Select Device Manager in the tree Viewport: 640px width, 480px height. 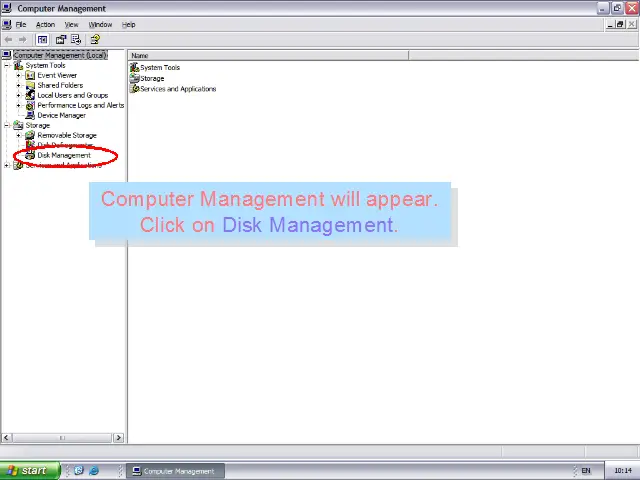coord(61,115)
